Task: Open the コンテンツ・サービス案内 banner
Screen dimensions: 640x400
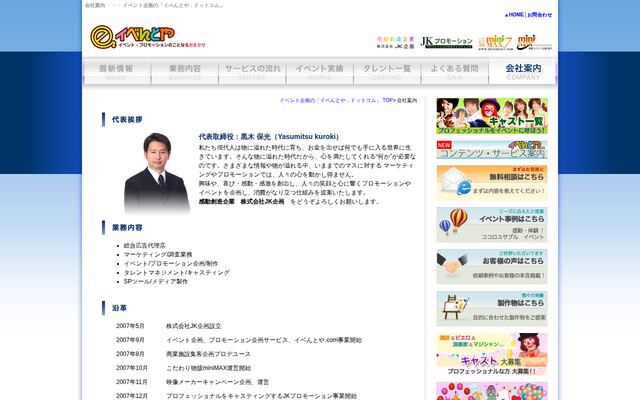Action: [492, 150]
